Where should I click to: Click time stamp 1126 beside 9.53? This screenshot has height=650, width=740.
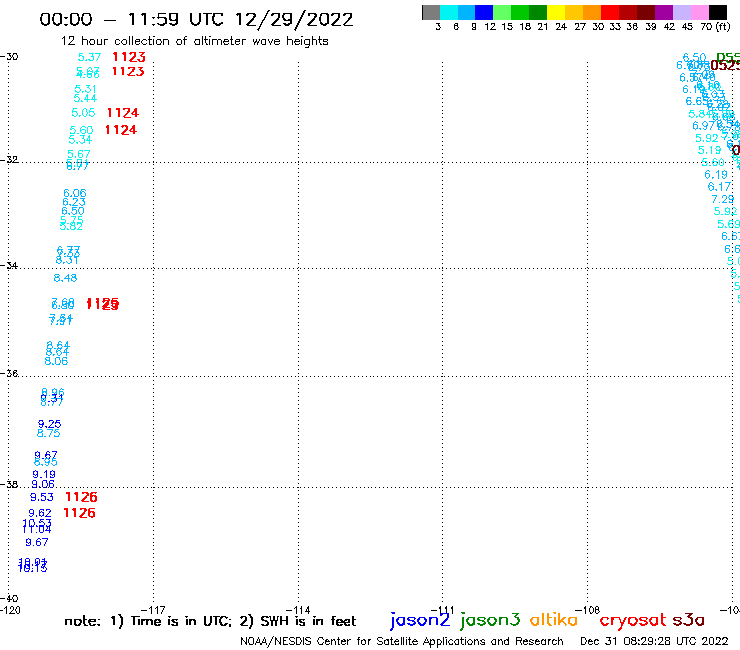click(x=81, y=497)
